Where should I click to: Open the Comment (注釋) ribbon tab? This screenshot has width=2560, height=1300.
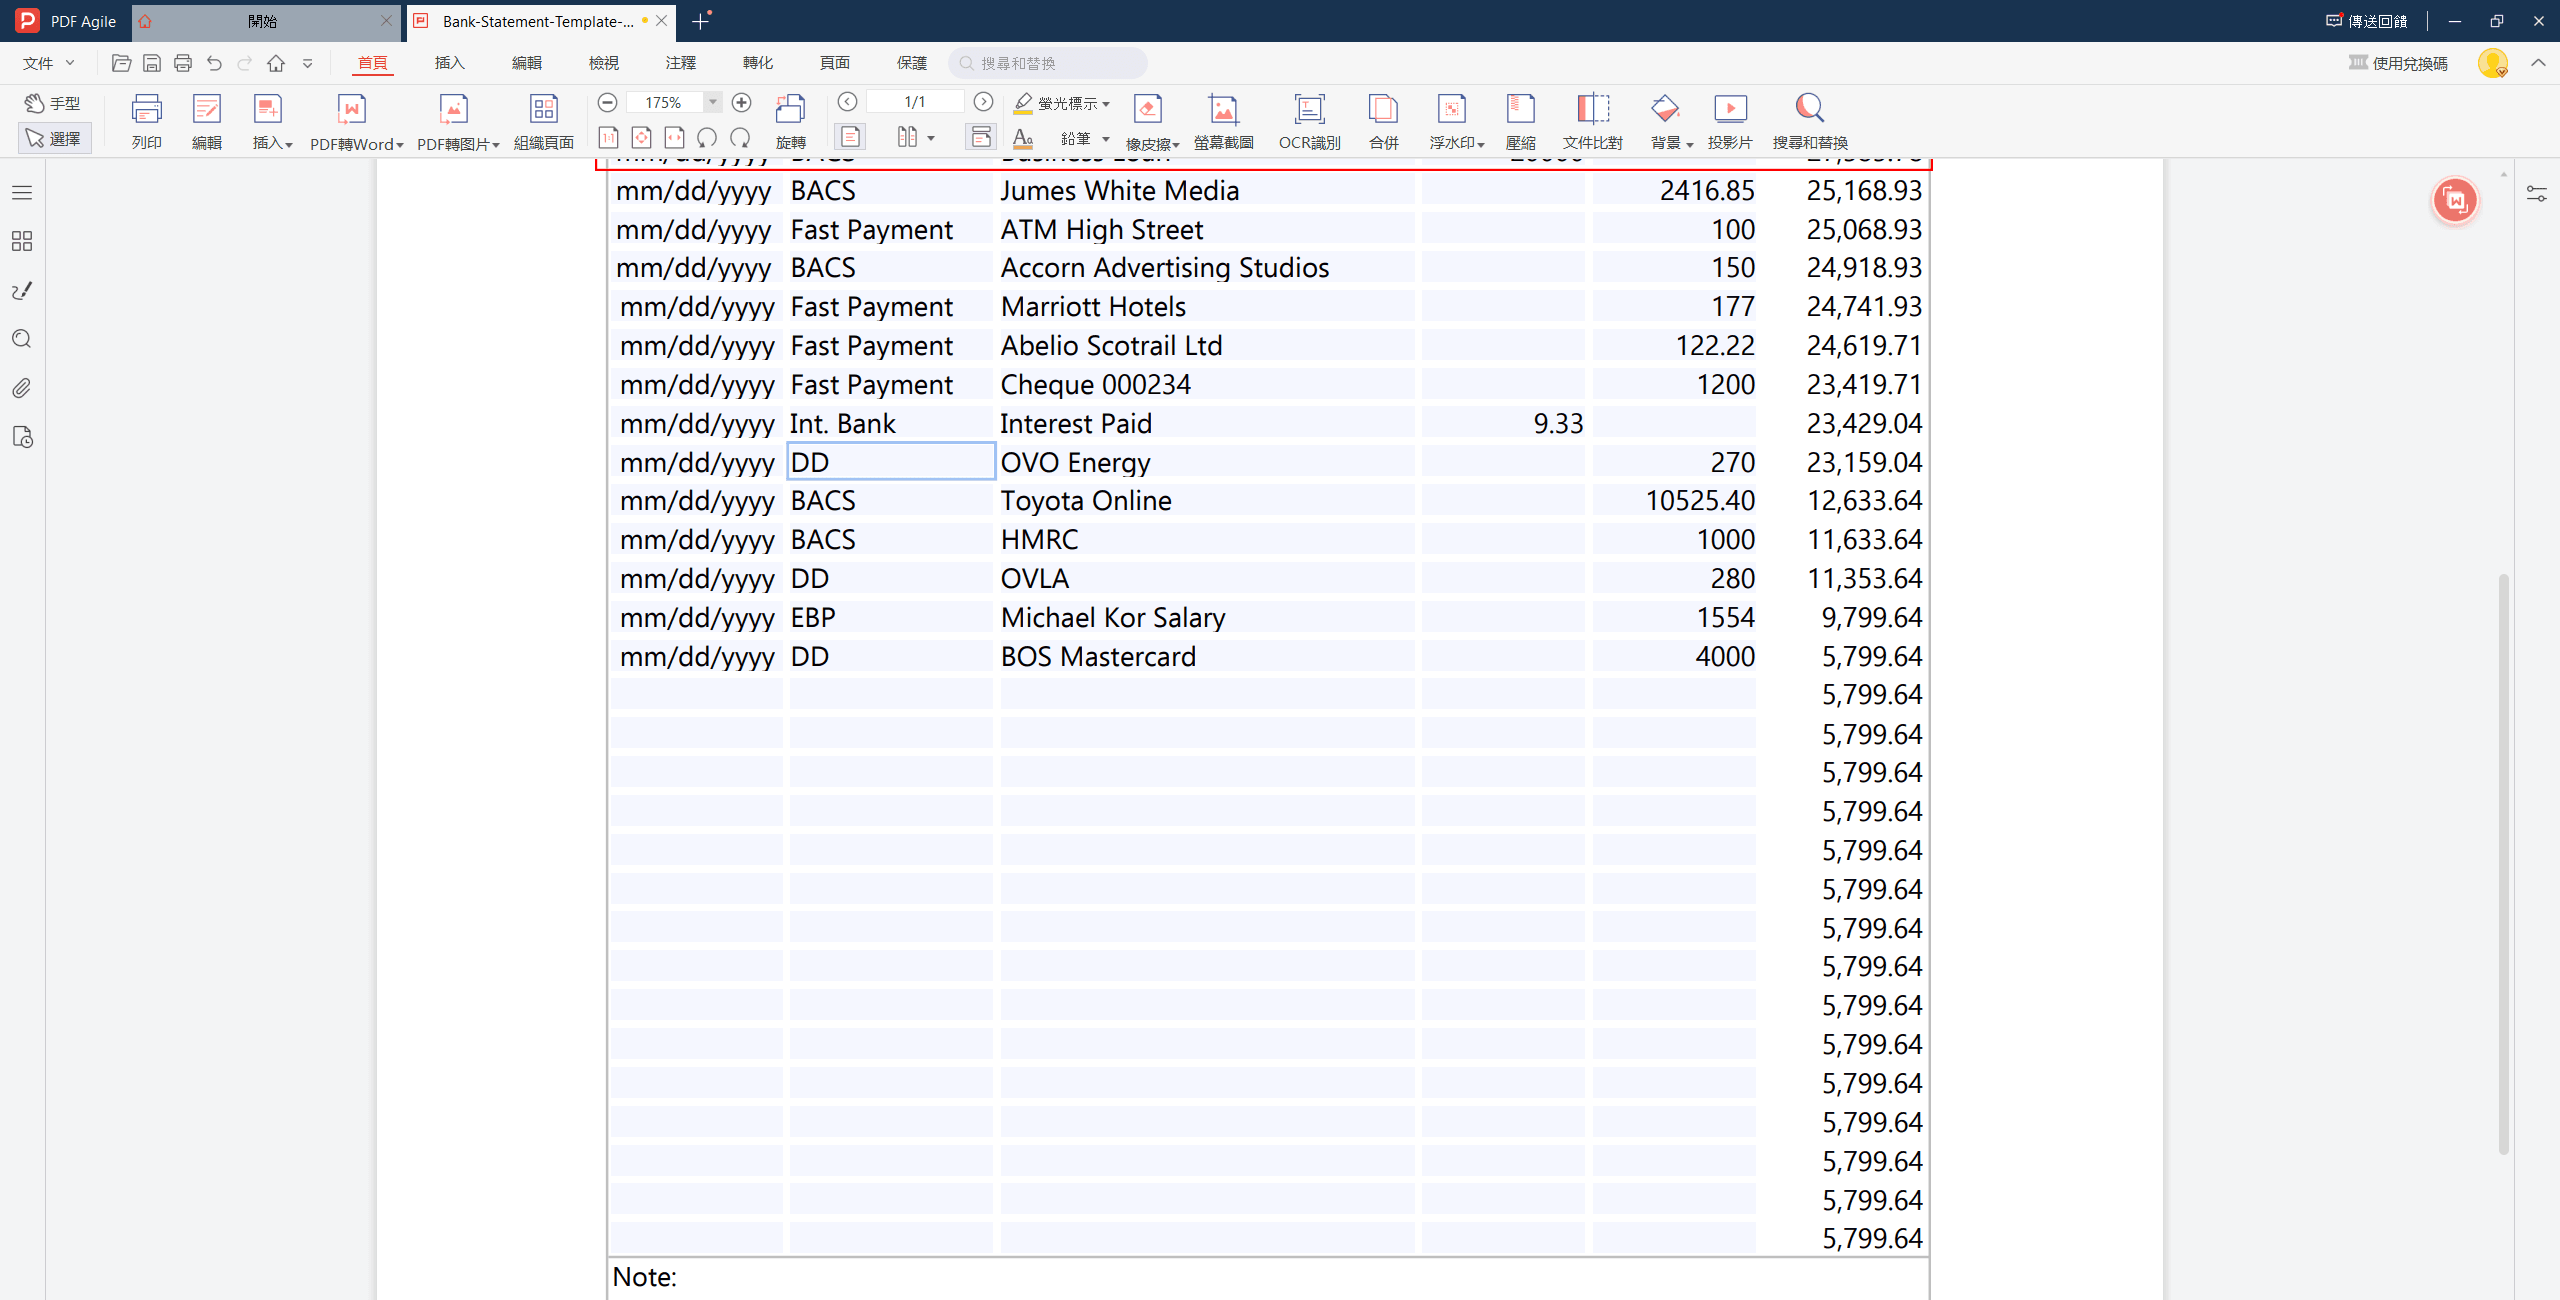[680, 63]
